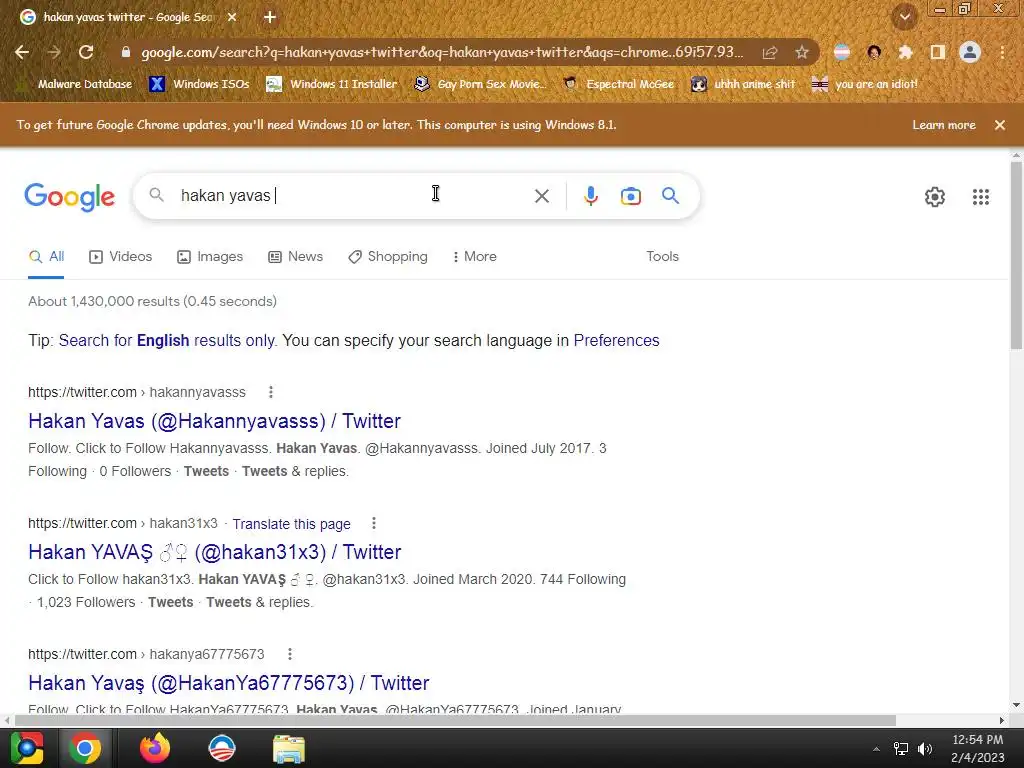Open the volume control in system tray
1024x768 pixels.
[925, 748]
